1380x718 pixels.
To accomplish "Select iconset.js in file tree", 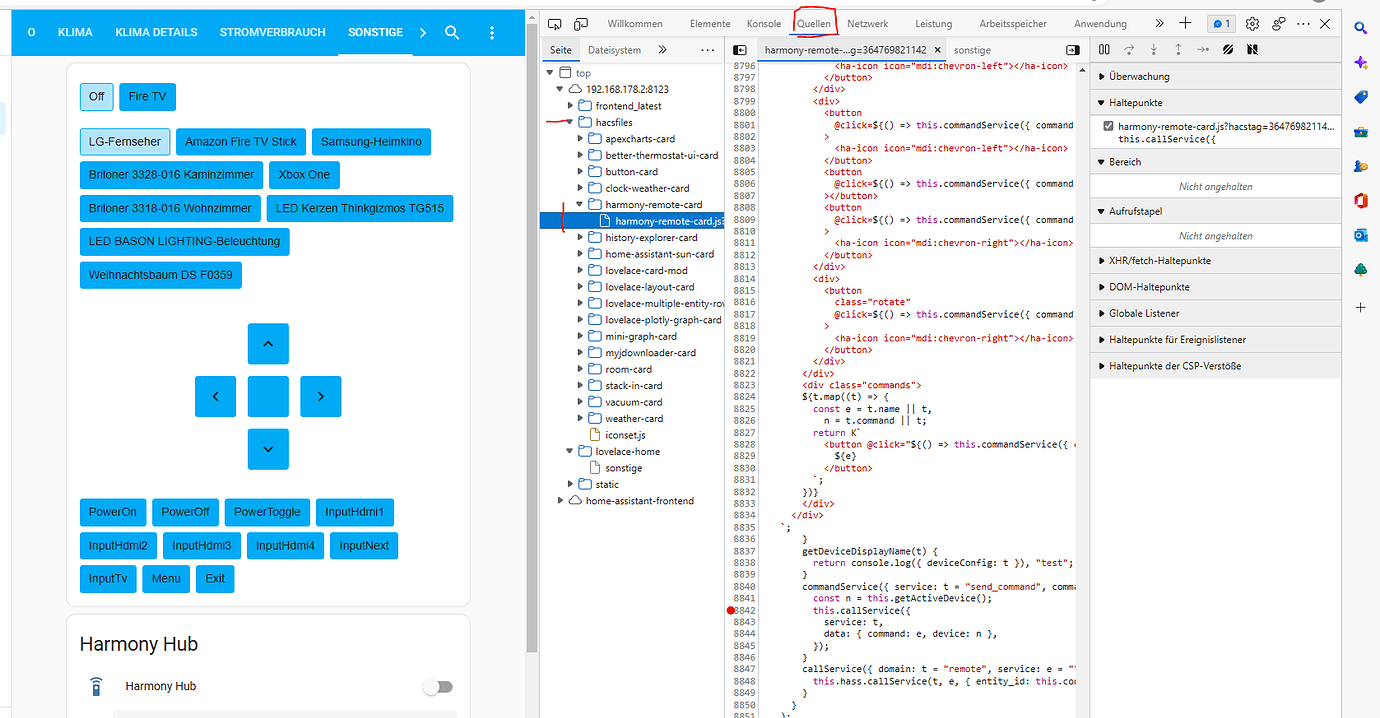I will click(625, 435).
